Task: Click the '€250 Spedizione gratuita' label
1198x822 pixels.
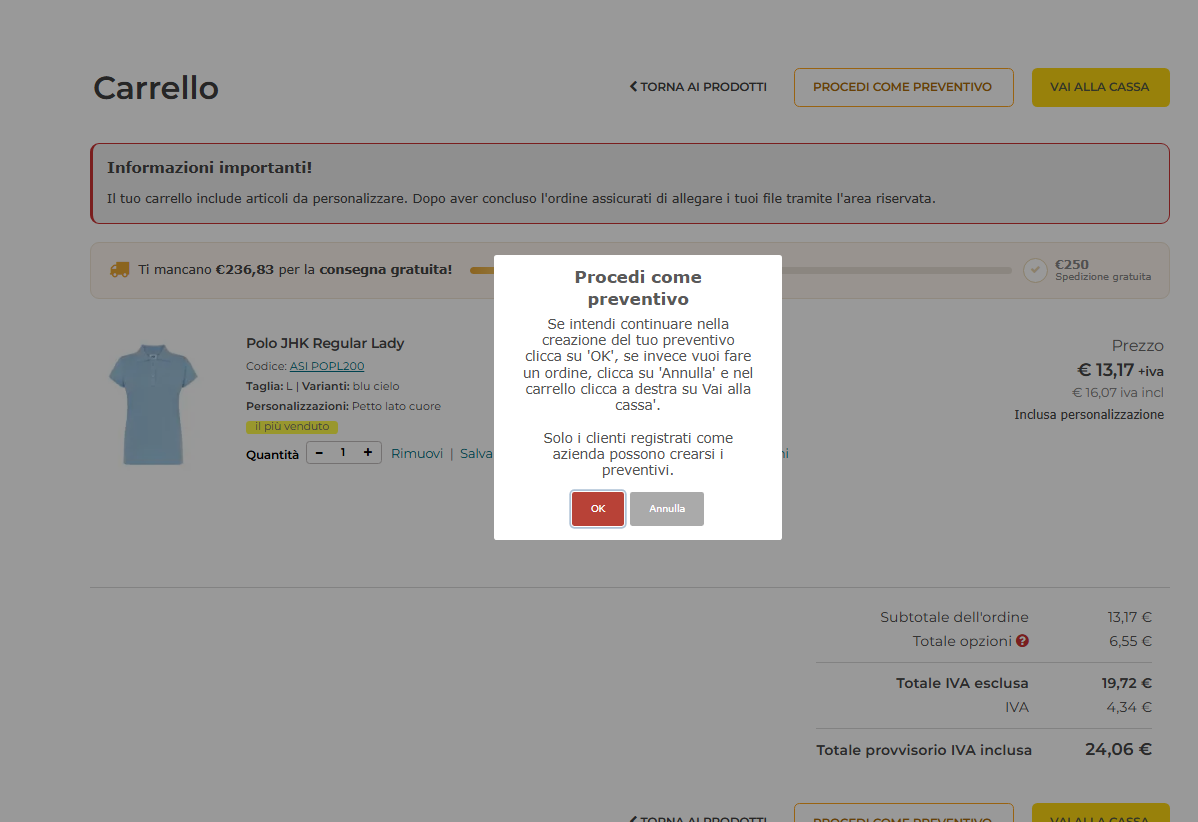Action: coord(1102,270)
